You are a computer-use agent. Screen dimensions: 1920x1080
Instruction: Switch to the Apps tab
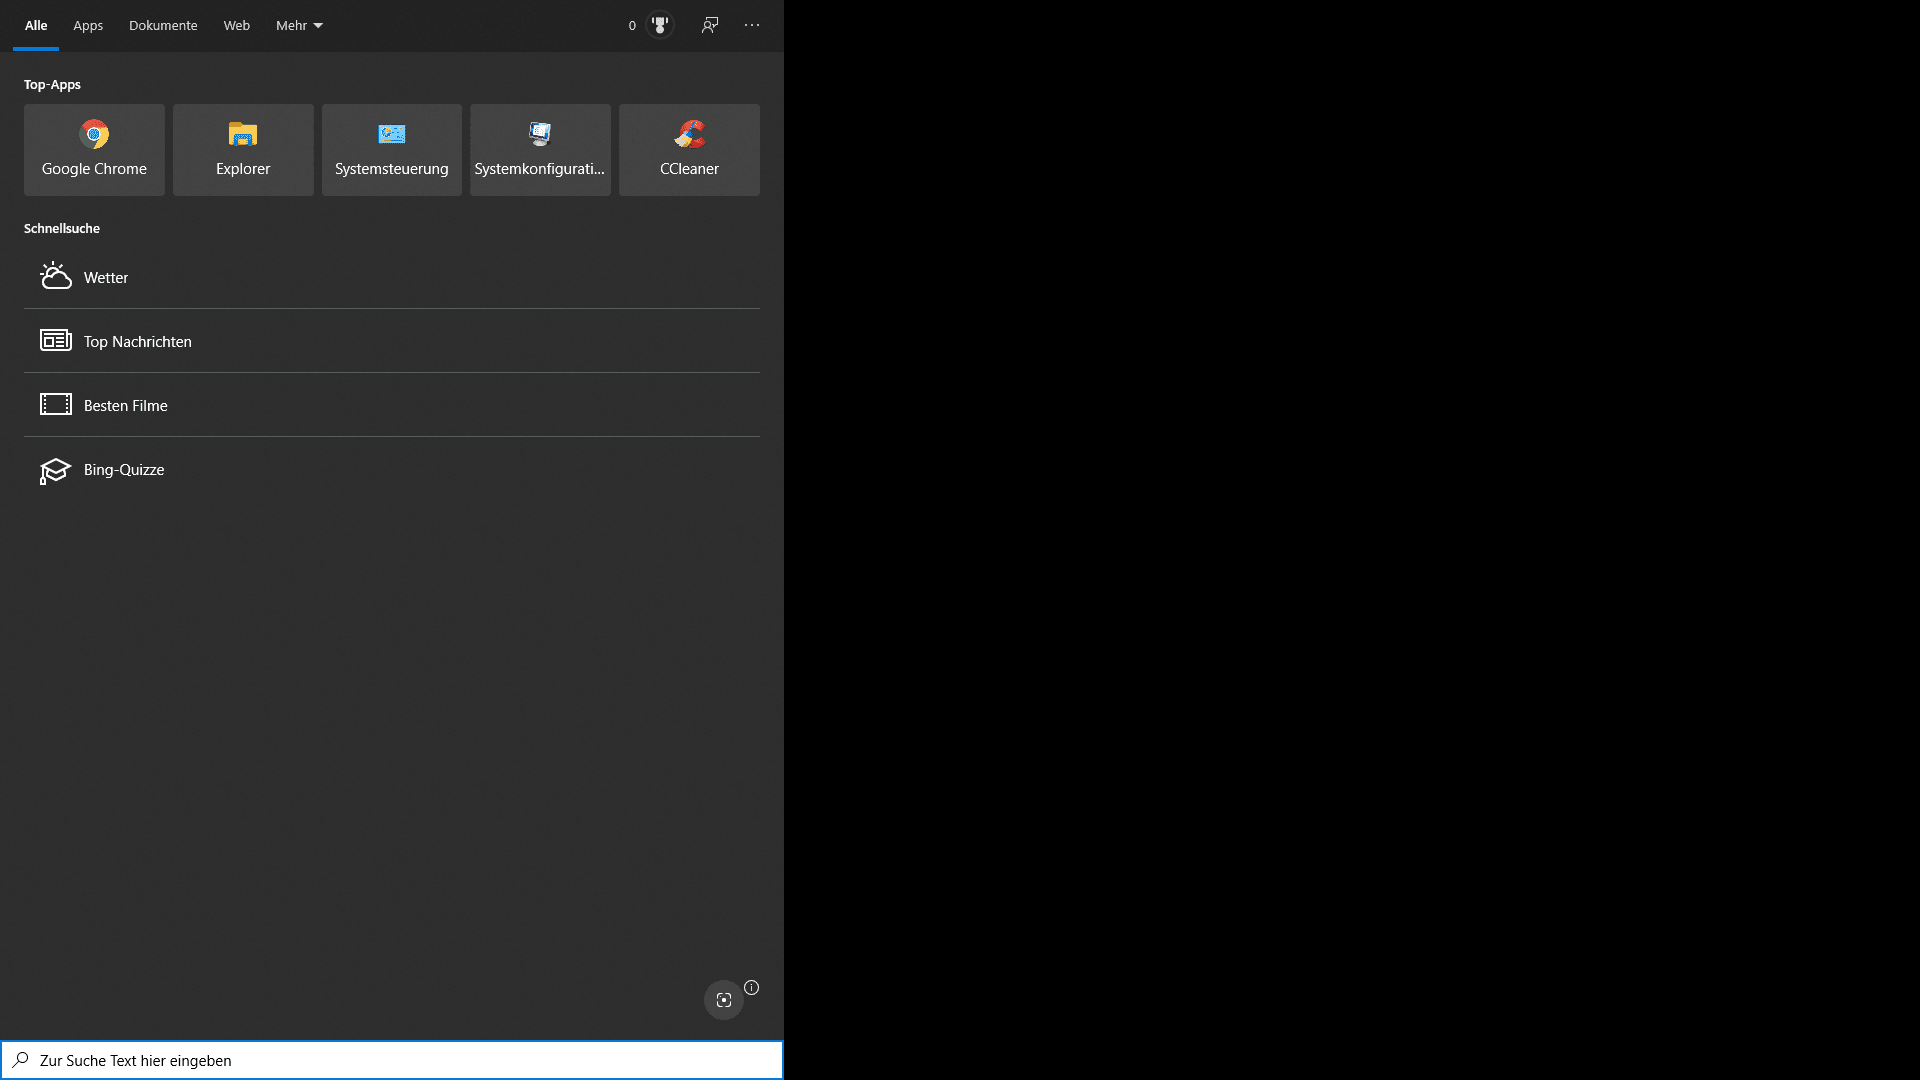(88, 25)
